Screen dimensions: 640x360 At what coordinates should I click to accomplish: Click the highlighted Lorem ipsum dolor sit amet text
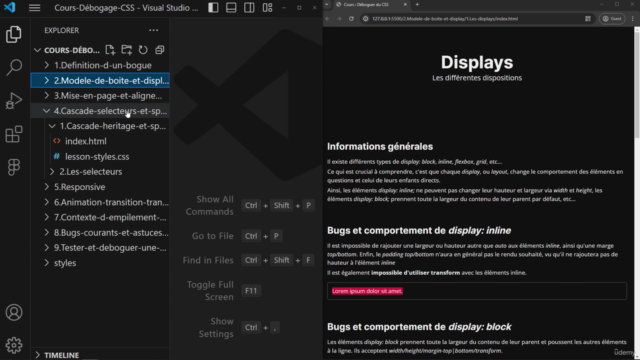coord(367,291)
